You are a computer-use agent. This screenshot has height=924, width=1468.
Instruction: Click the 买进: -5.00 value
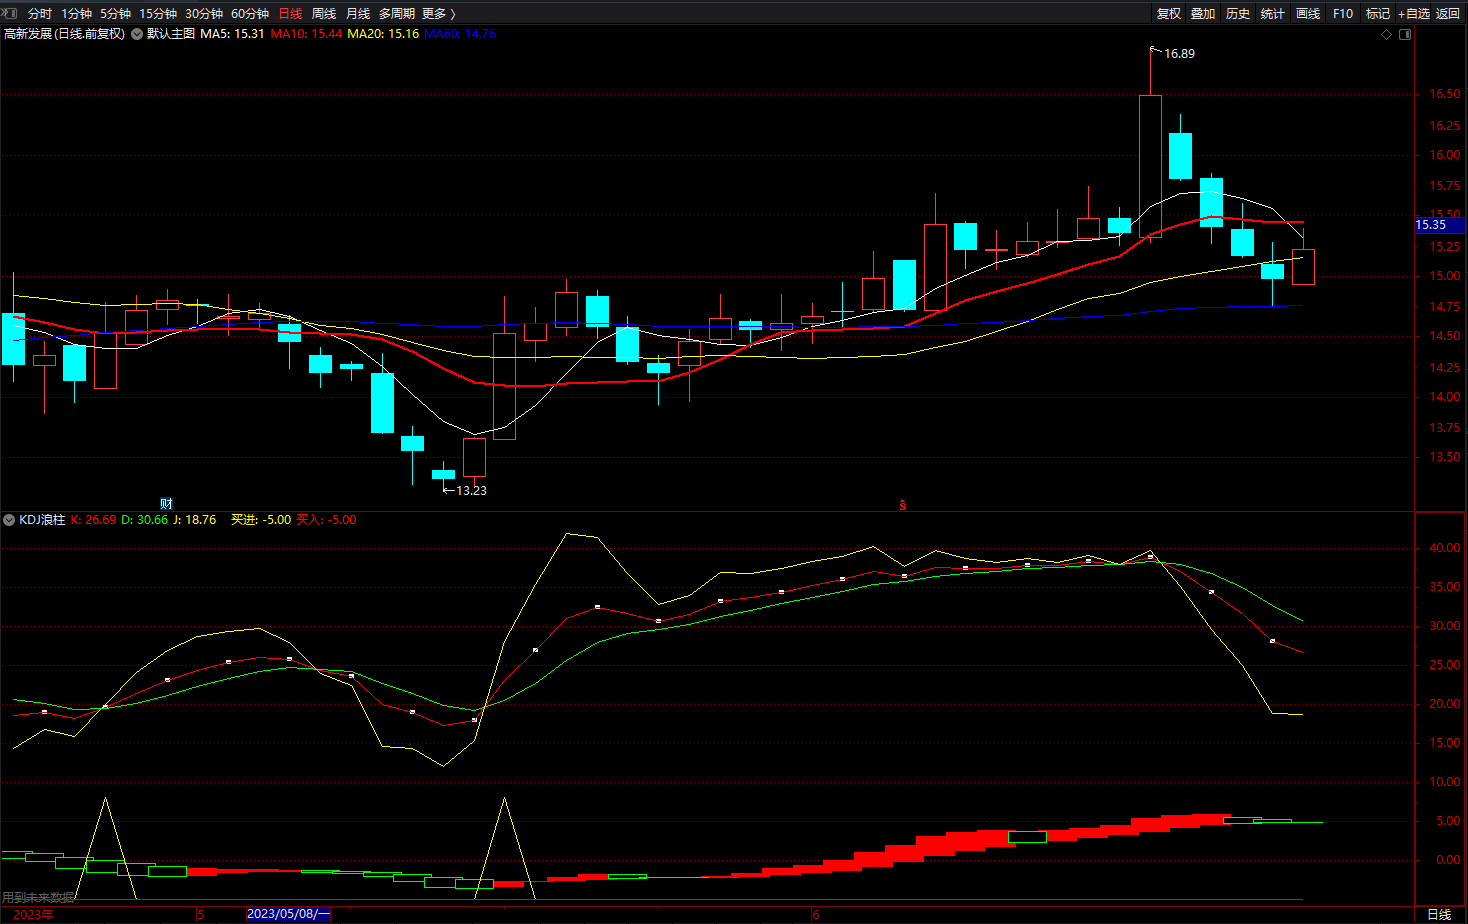261,520
